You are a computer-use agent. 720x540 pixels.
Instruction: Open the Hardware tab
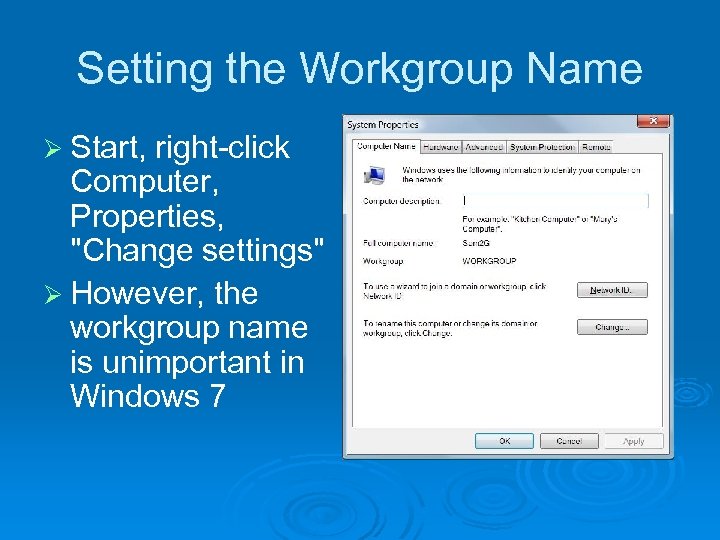click(441, 147)
